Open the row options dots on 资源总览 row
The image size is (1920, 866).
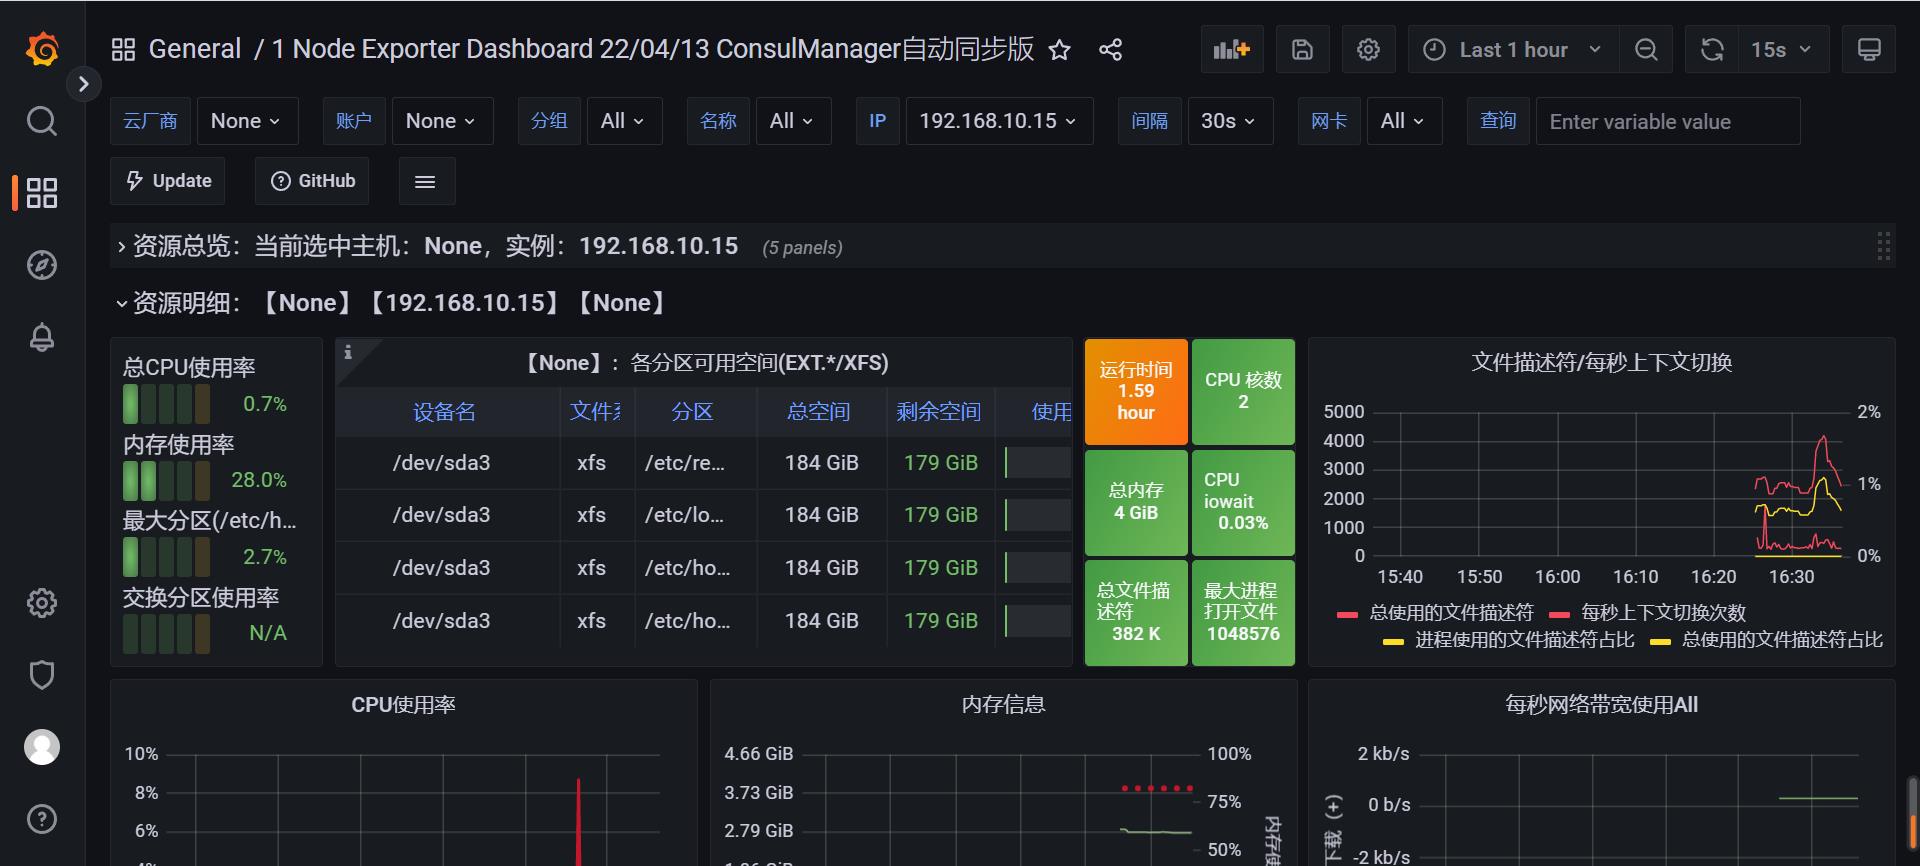click(1883, 246)
